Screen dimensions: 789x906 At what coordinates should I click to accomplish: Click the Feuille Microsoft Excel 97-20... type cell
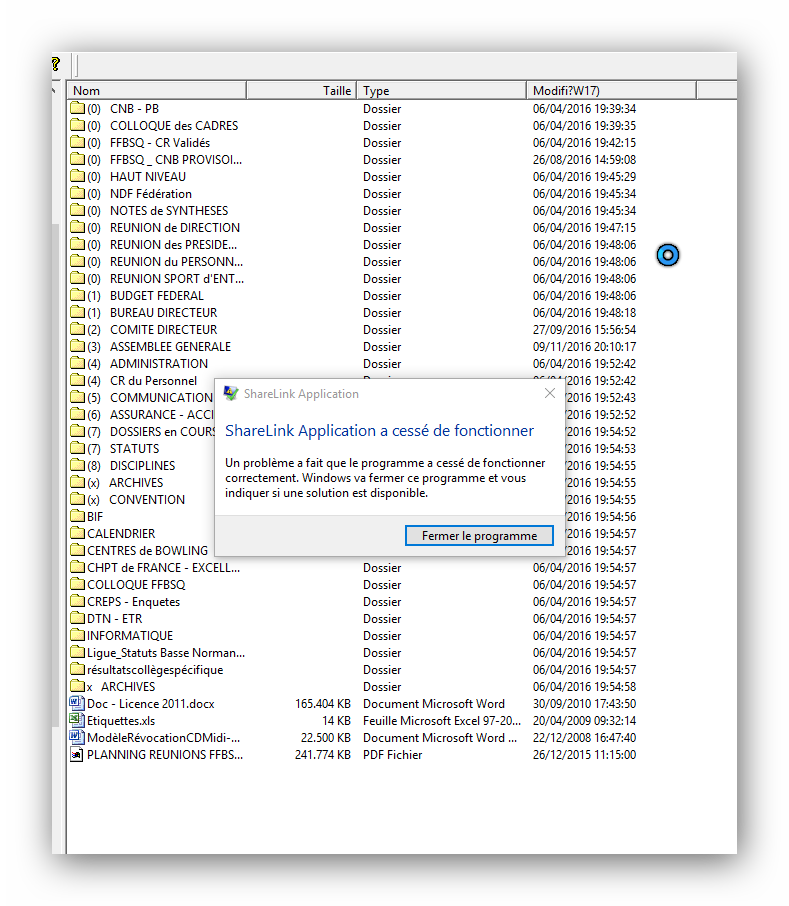(442, 721)
